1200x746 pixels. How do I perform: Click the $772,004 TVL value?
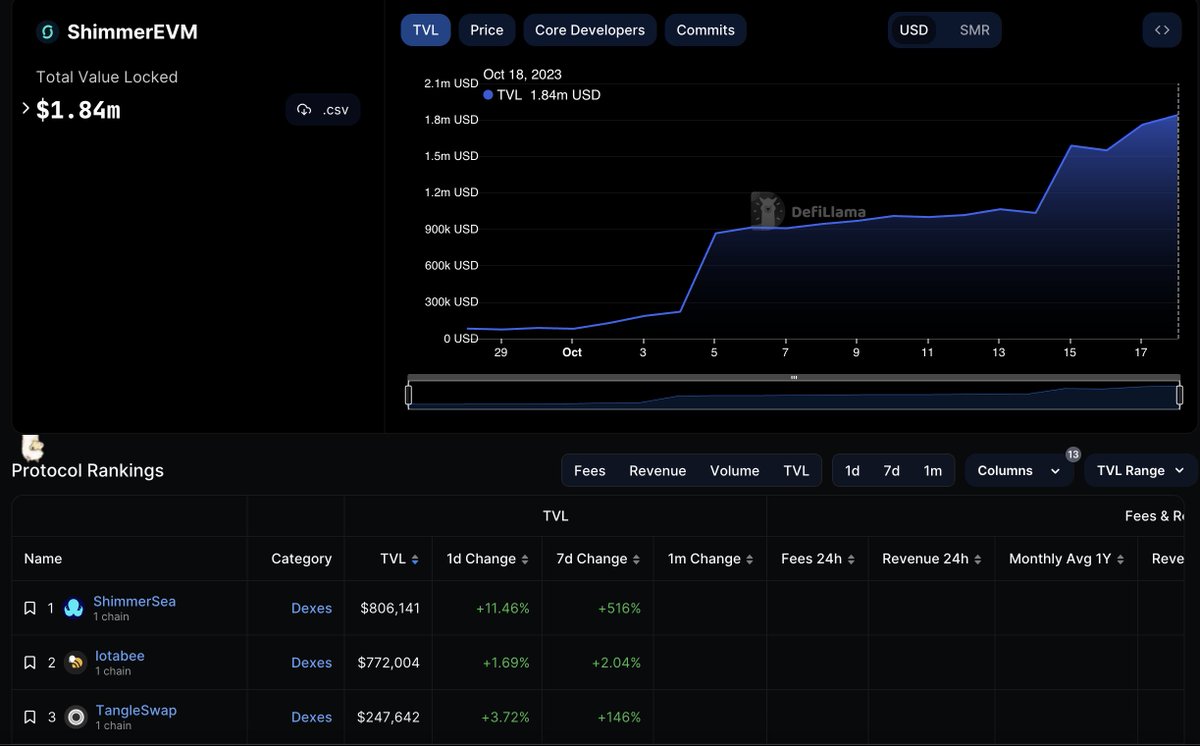pyautogui.click(x=389, y=662)
